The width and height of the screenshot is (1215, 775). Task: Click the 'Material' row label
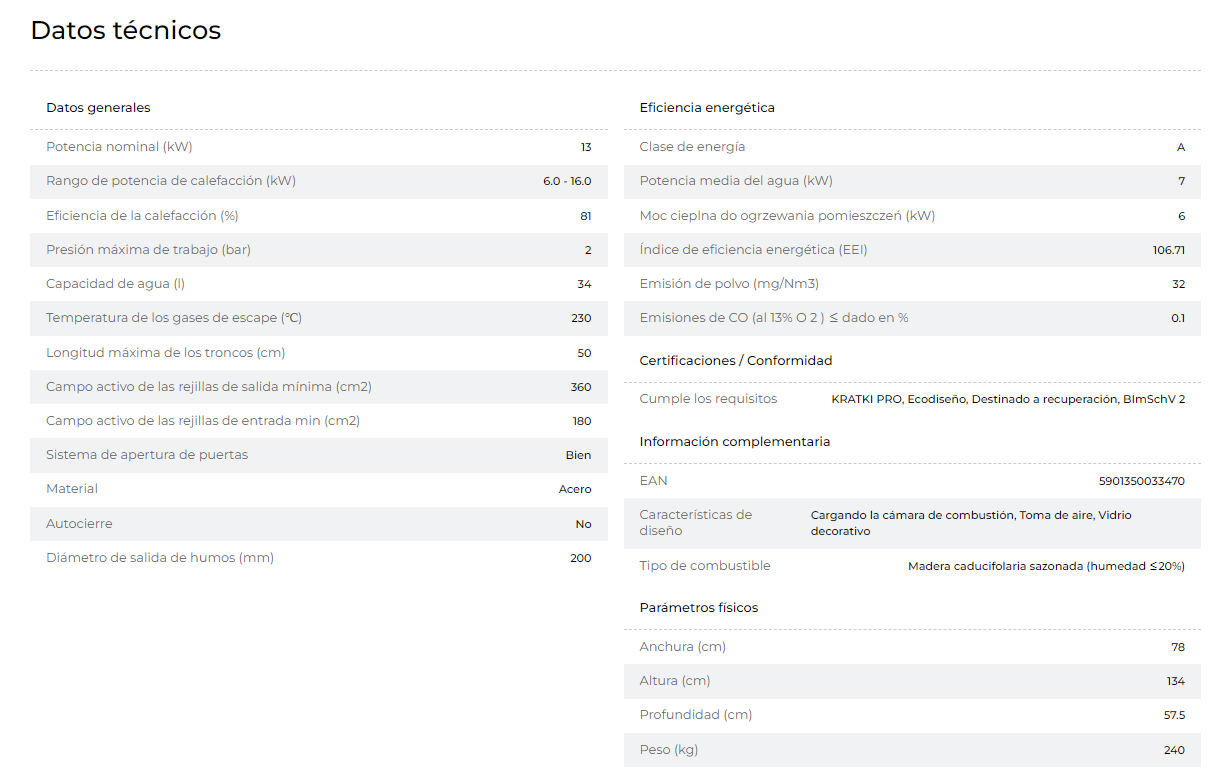click(72, 489)
